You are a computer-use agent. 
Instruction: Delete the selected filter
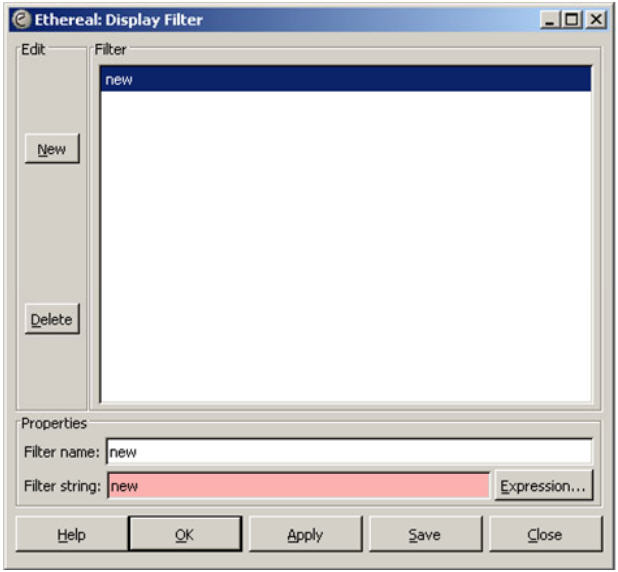pos(52,319)
